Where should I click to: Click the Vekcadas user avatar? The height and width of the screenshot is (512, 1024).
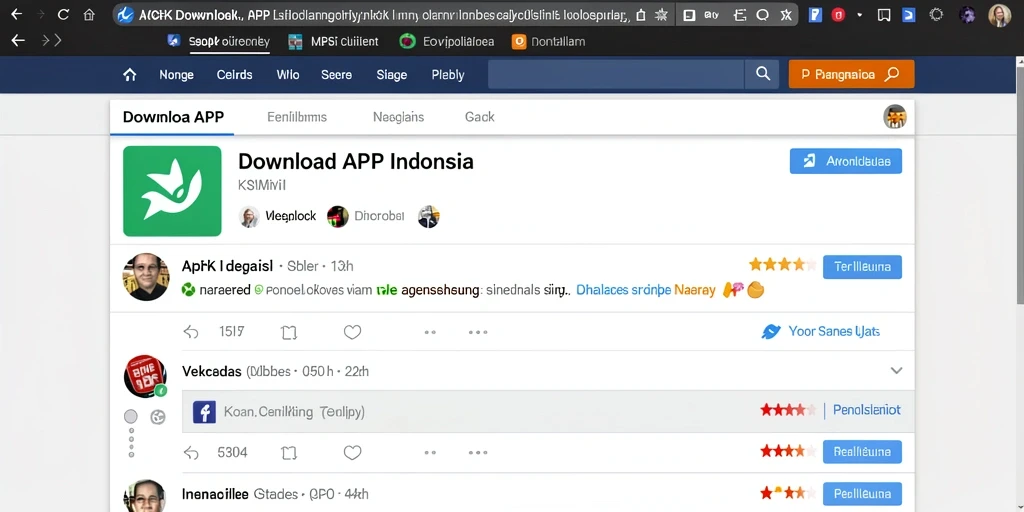pos(145,377)
